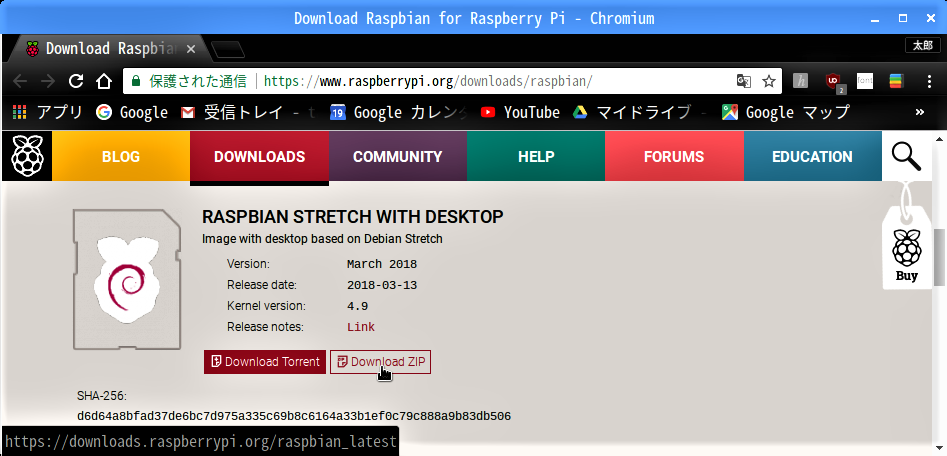Open the FORUMS navigation tab
The image size is (947, 456).
[674, 156]
